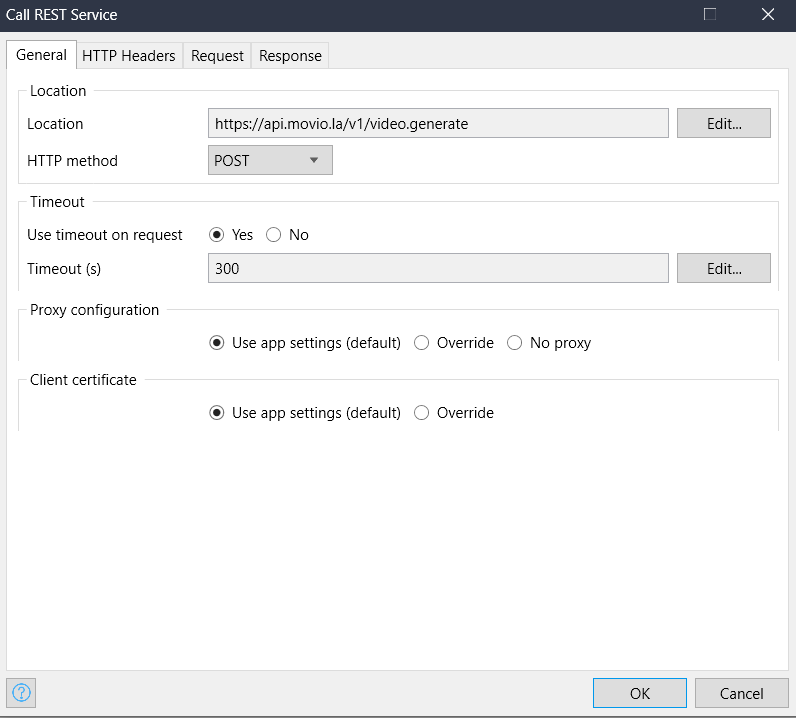
Task: Open the help icon in bottom-left corner
Action: pos(21,692)
